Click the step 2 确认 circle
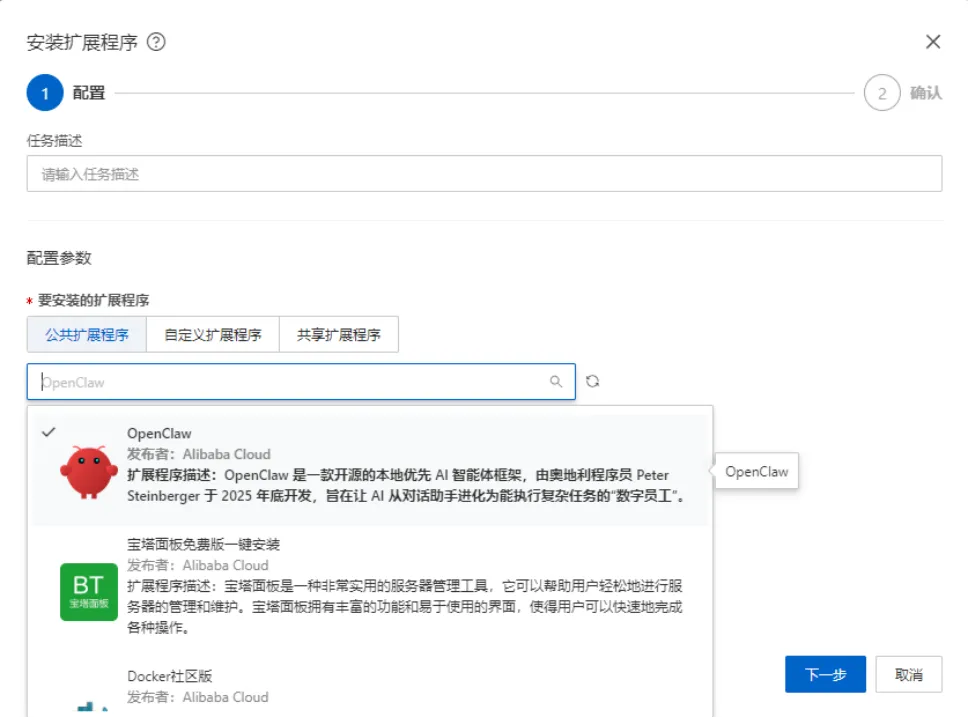Viewport: 969px width, 718px height. (x=882, y=93)
